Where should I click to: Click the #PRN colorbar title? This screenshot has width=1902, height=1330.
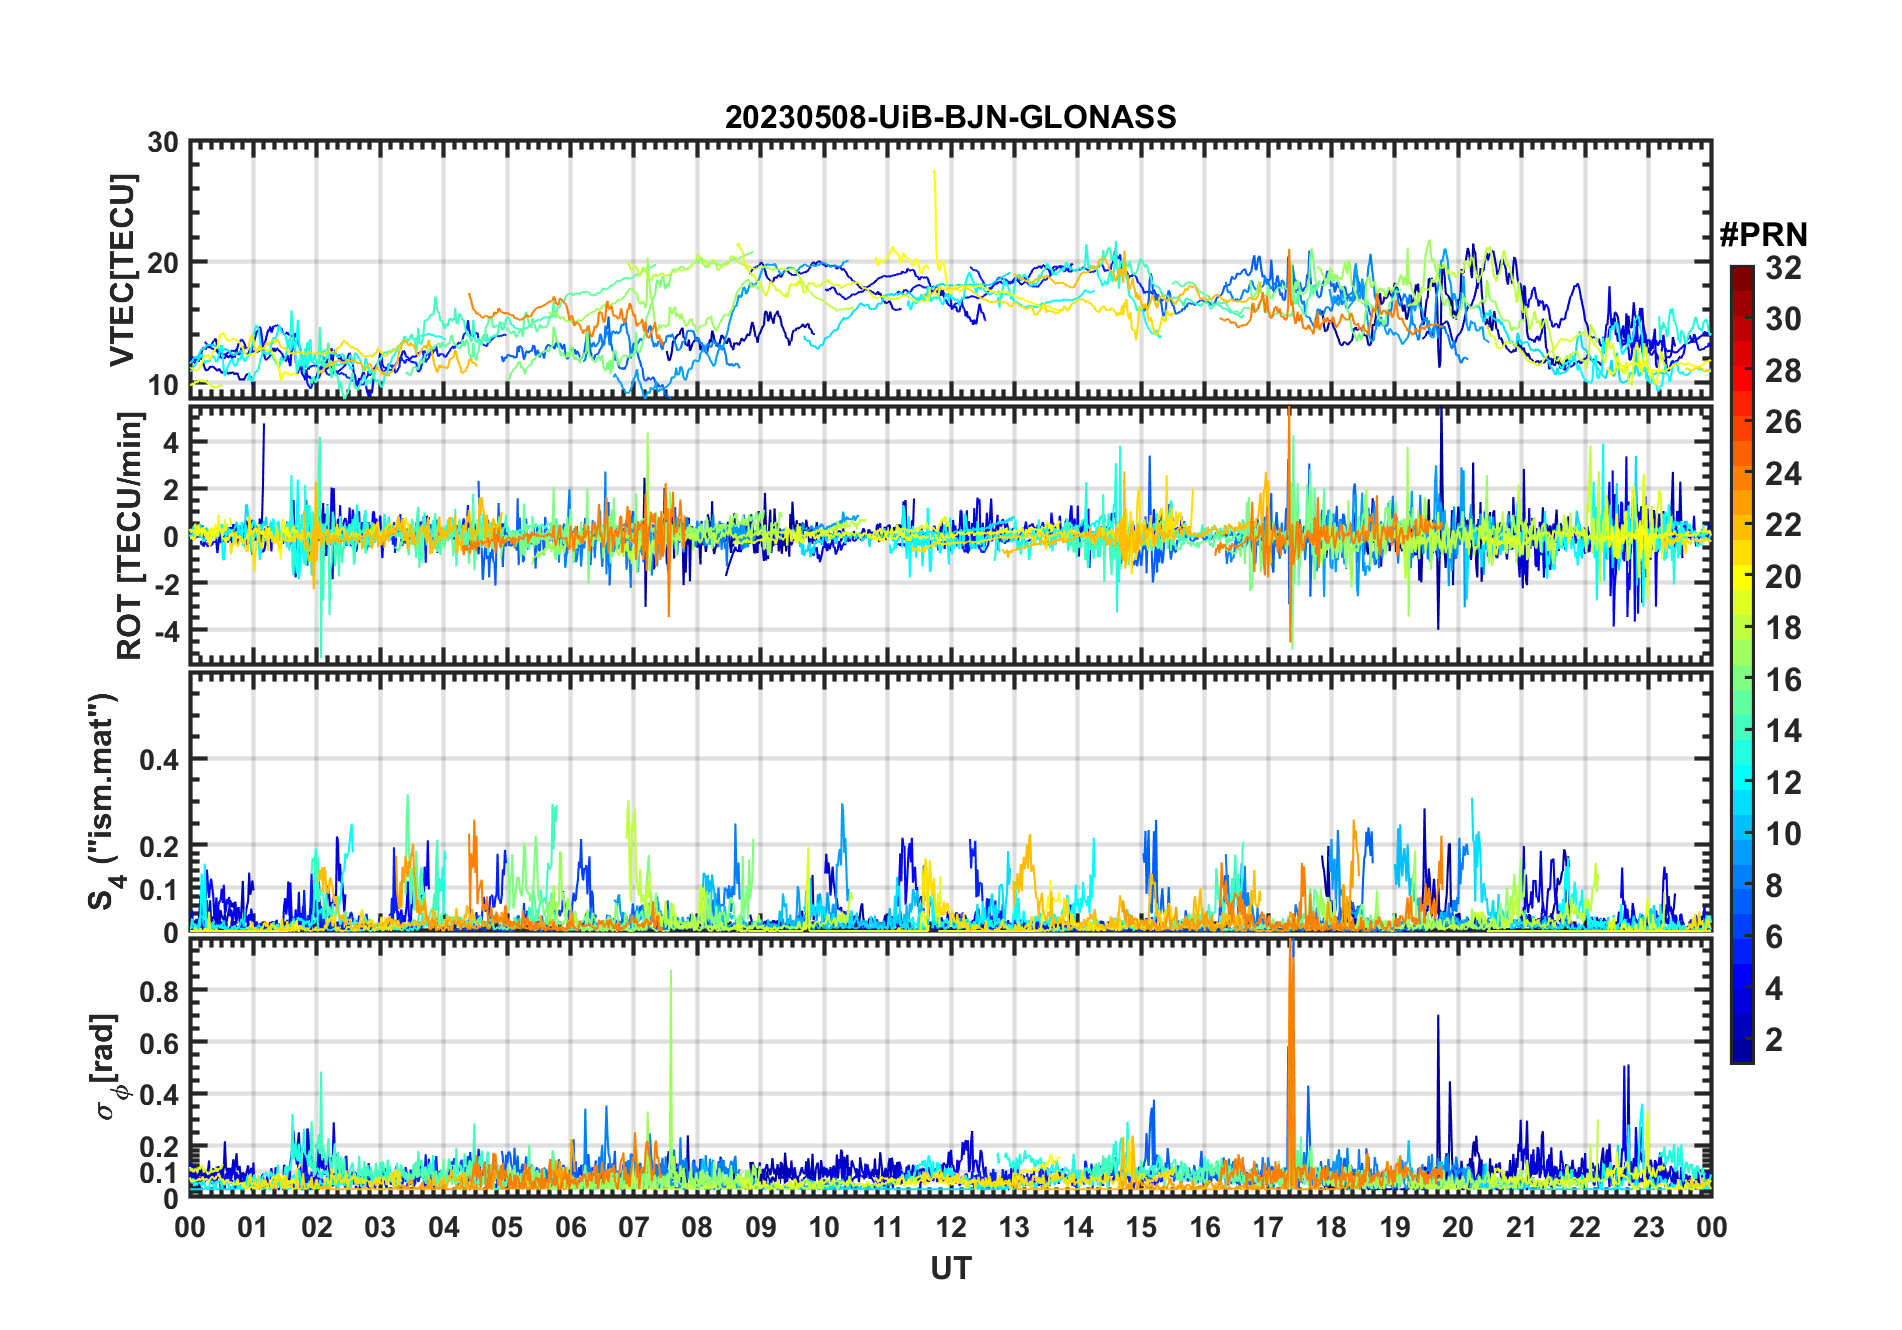point(1763,235)
